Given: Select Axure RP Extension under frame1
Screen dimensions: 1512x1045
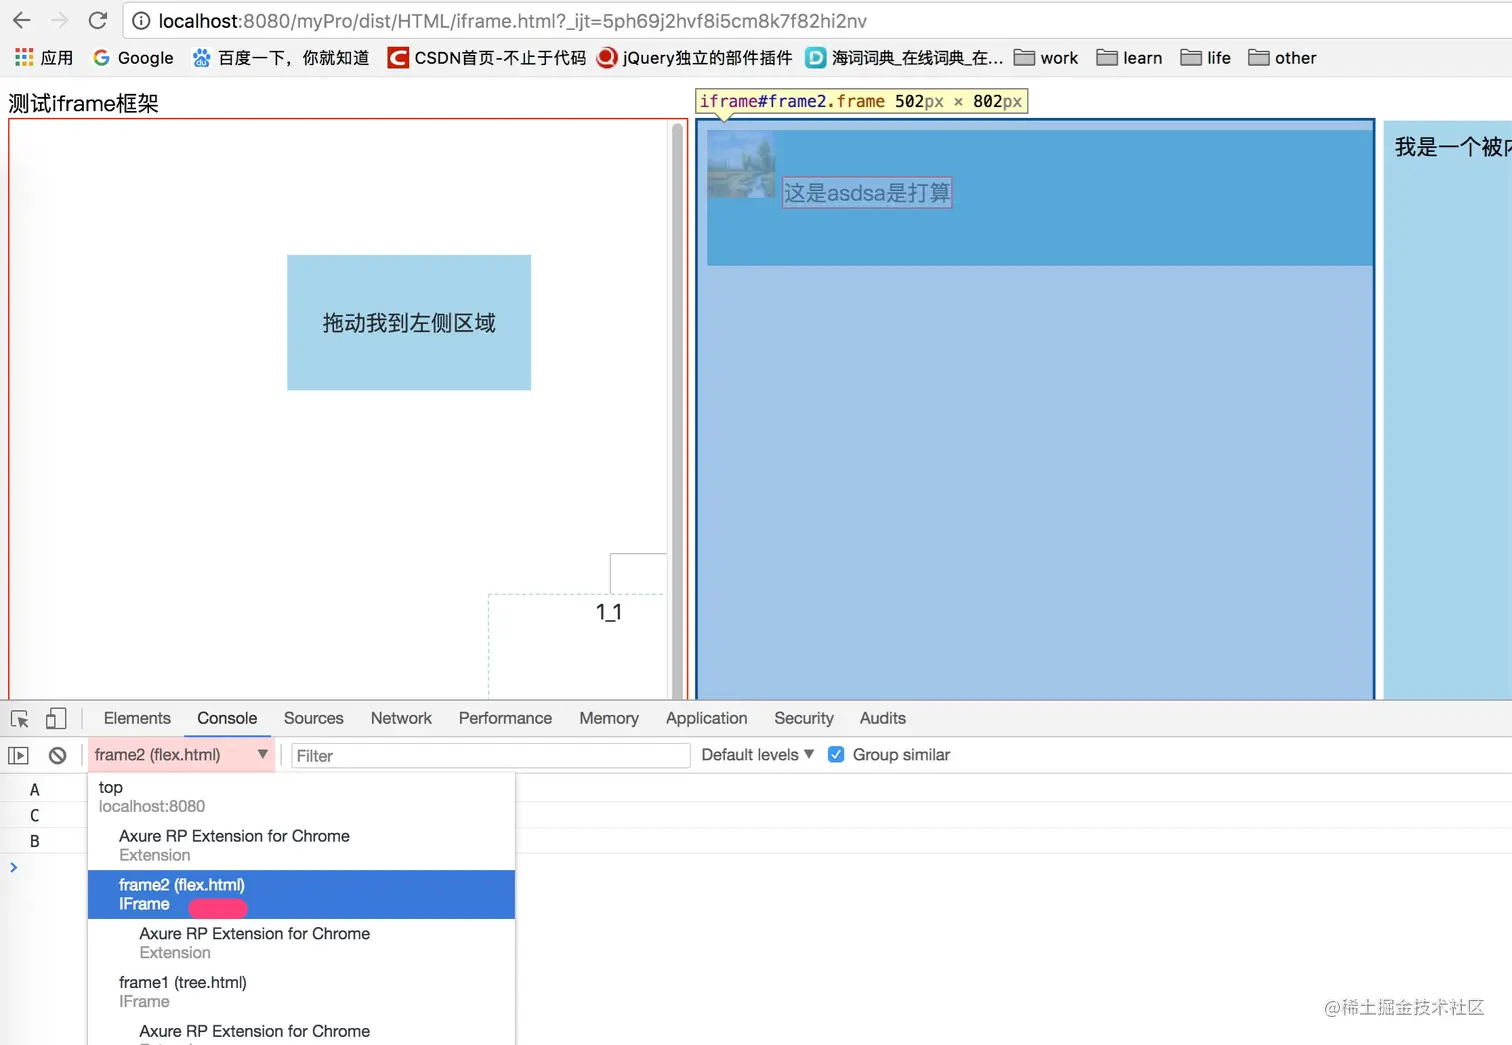Looking at the screenshot, I should coord(301,1031).
